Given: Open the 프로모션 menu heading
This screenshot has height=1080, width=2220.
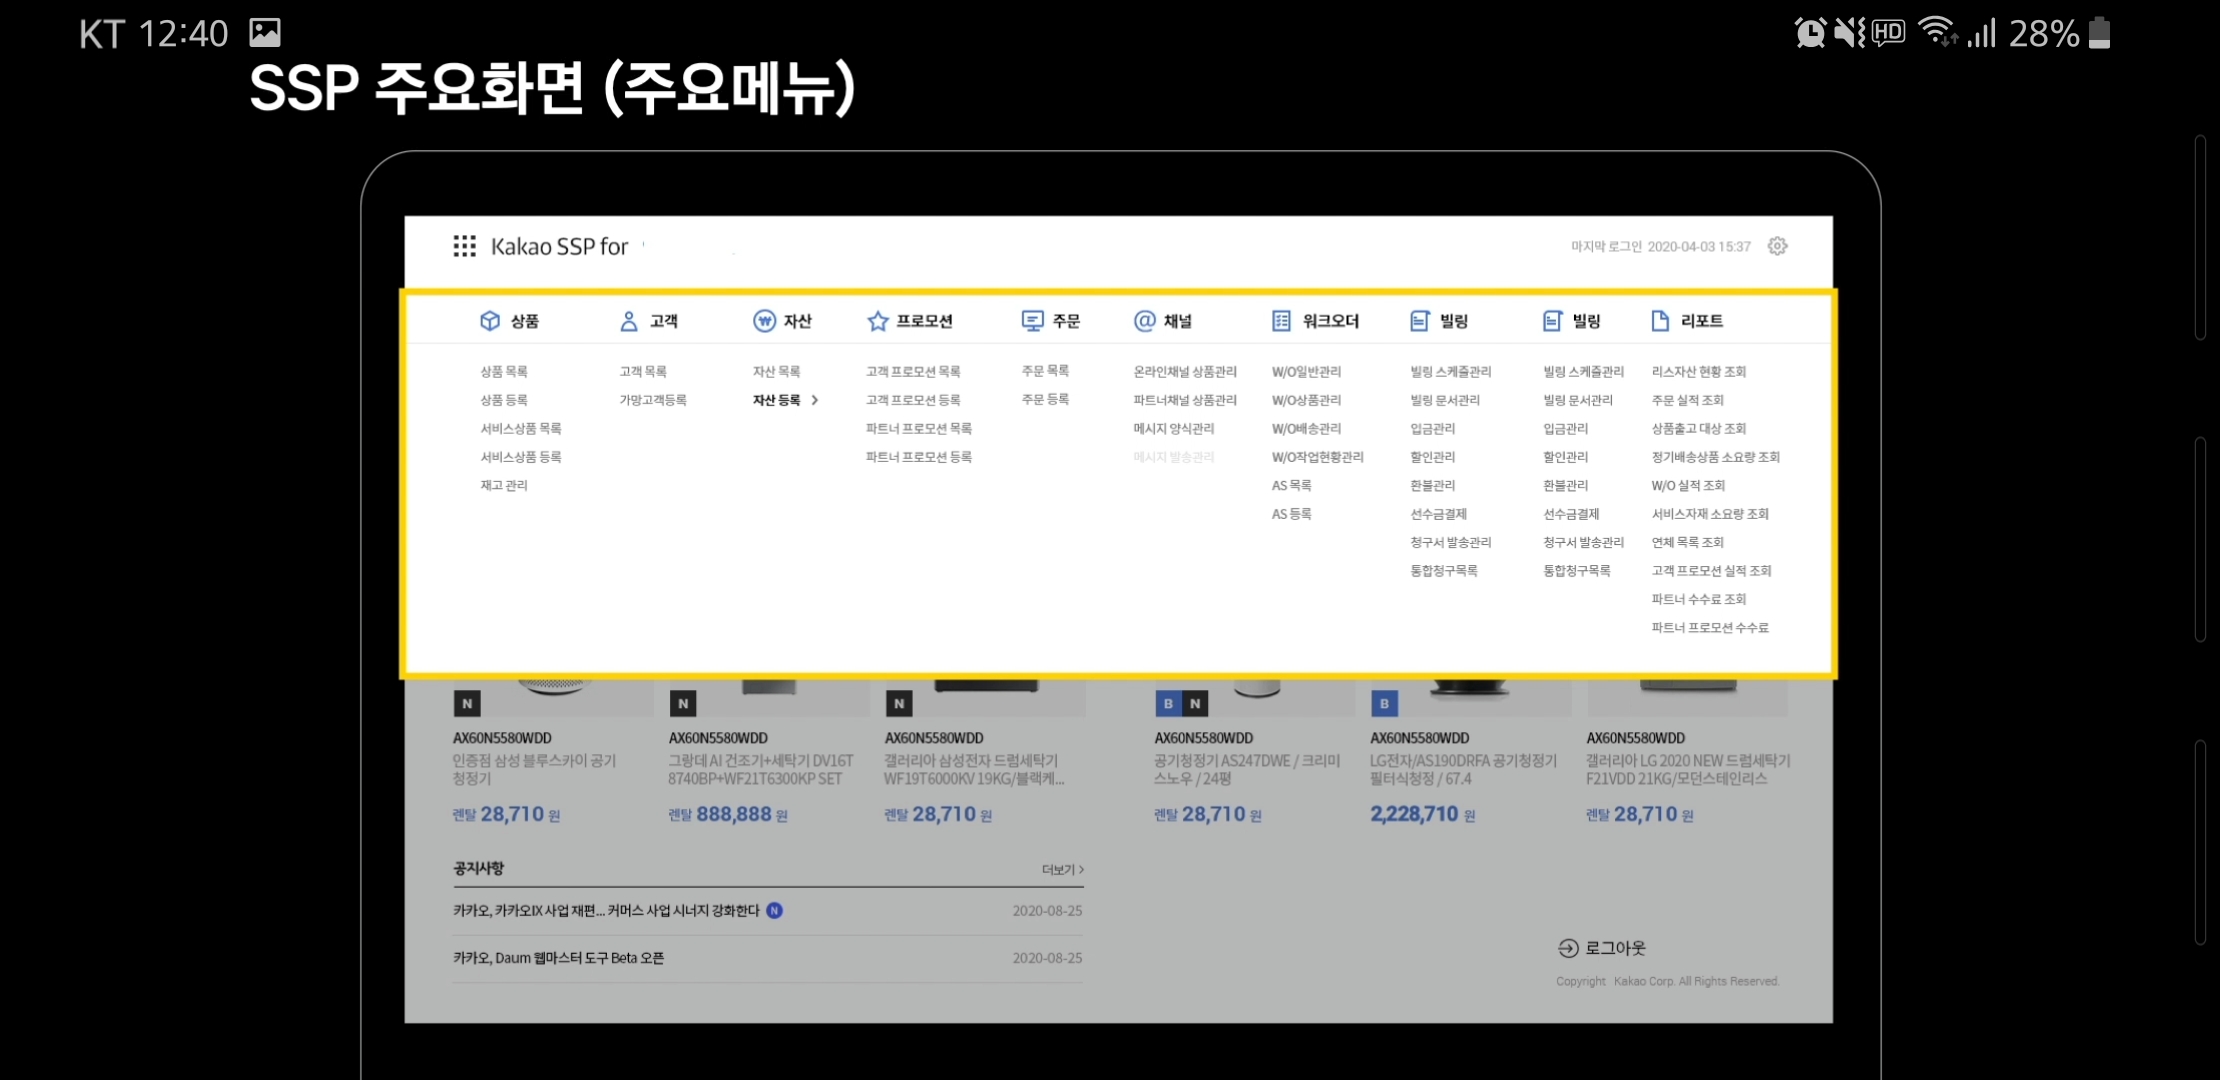Looking at the screenshot, I should tap(924, 321).
